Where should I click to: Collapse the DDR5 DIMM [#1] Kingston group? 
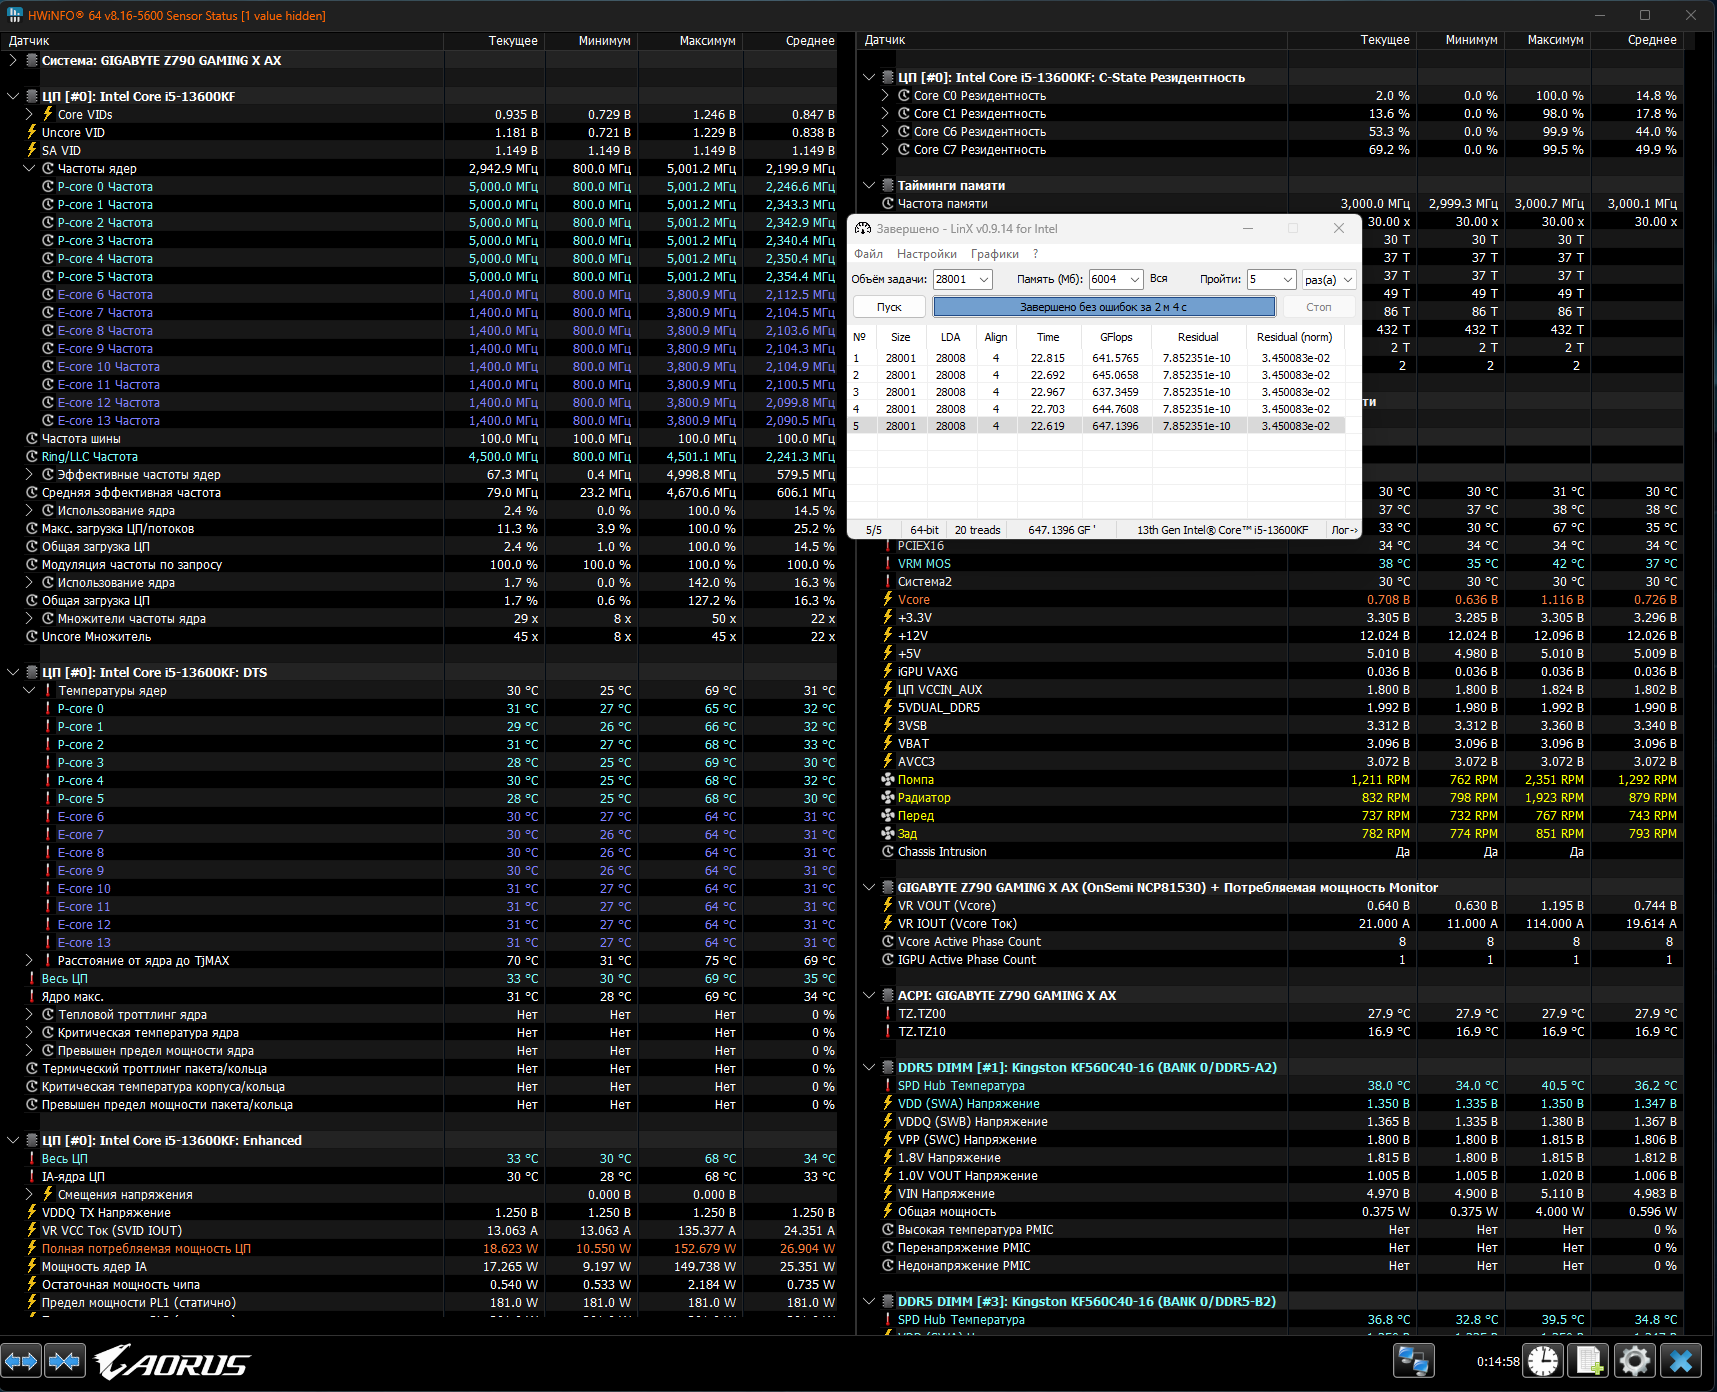pos(869,1067)
